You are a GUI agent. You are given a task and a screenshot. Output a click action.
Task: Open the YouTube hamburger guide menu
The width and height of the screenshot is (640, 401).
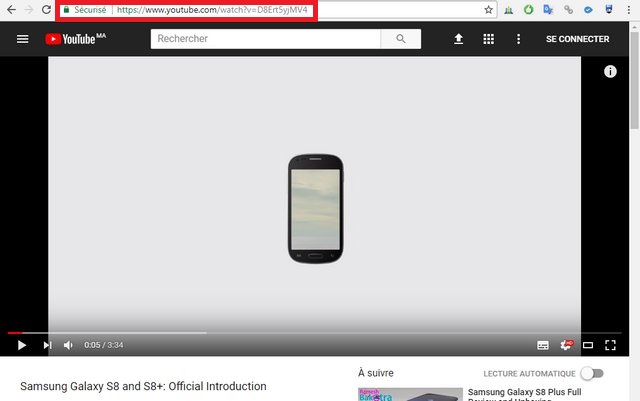point(22,39)
